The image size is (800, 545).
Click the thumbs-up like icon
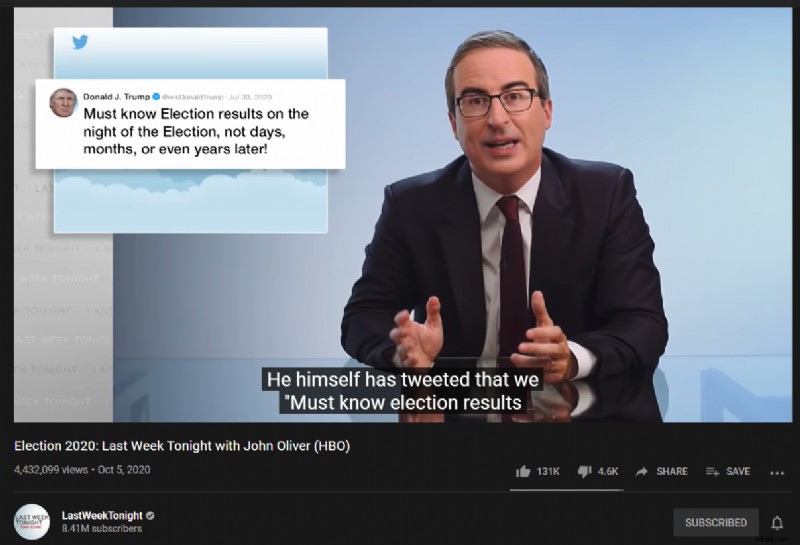523,472
